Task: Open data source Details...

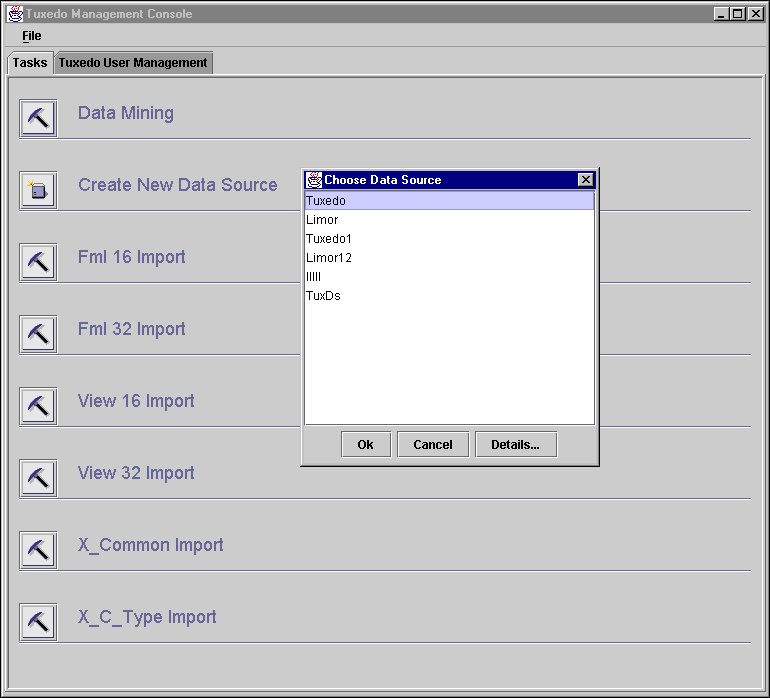Action: tap(516, 445)
